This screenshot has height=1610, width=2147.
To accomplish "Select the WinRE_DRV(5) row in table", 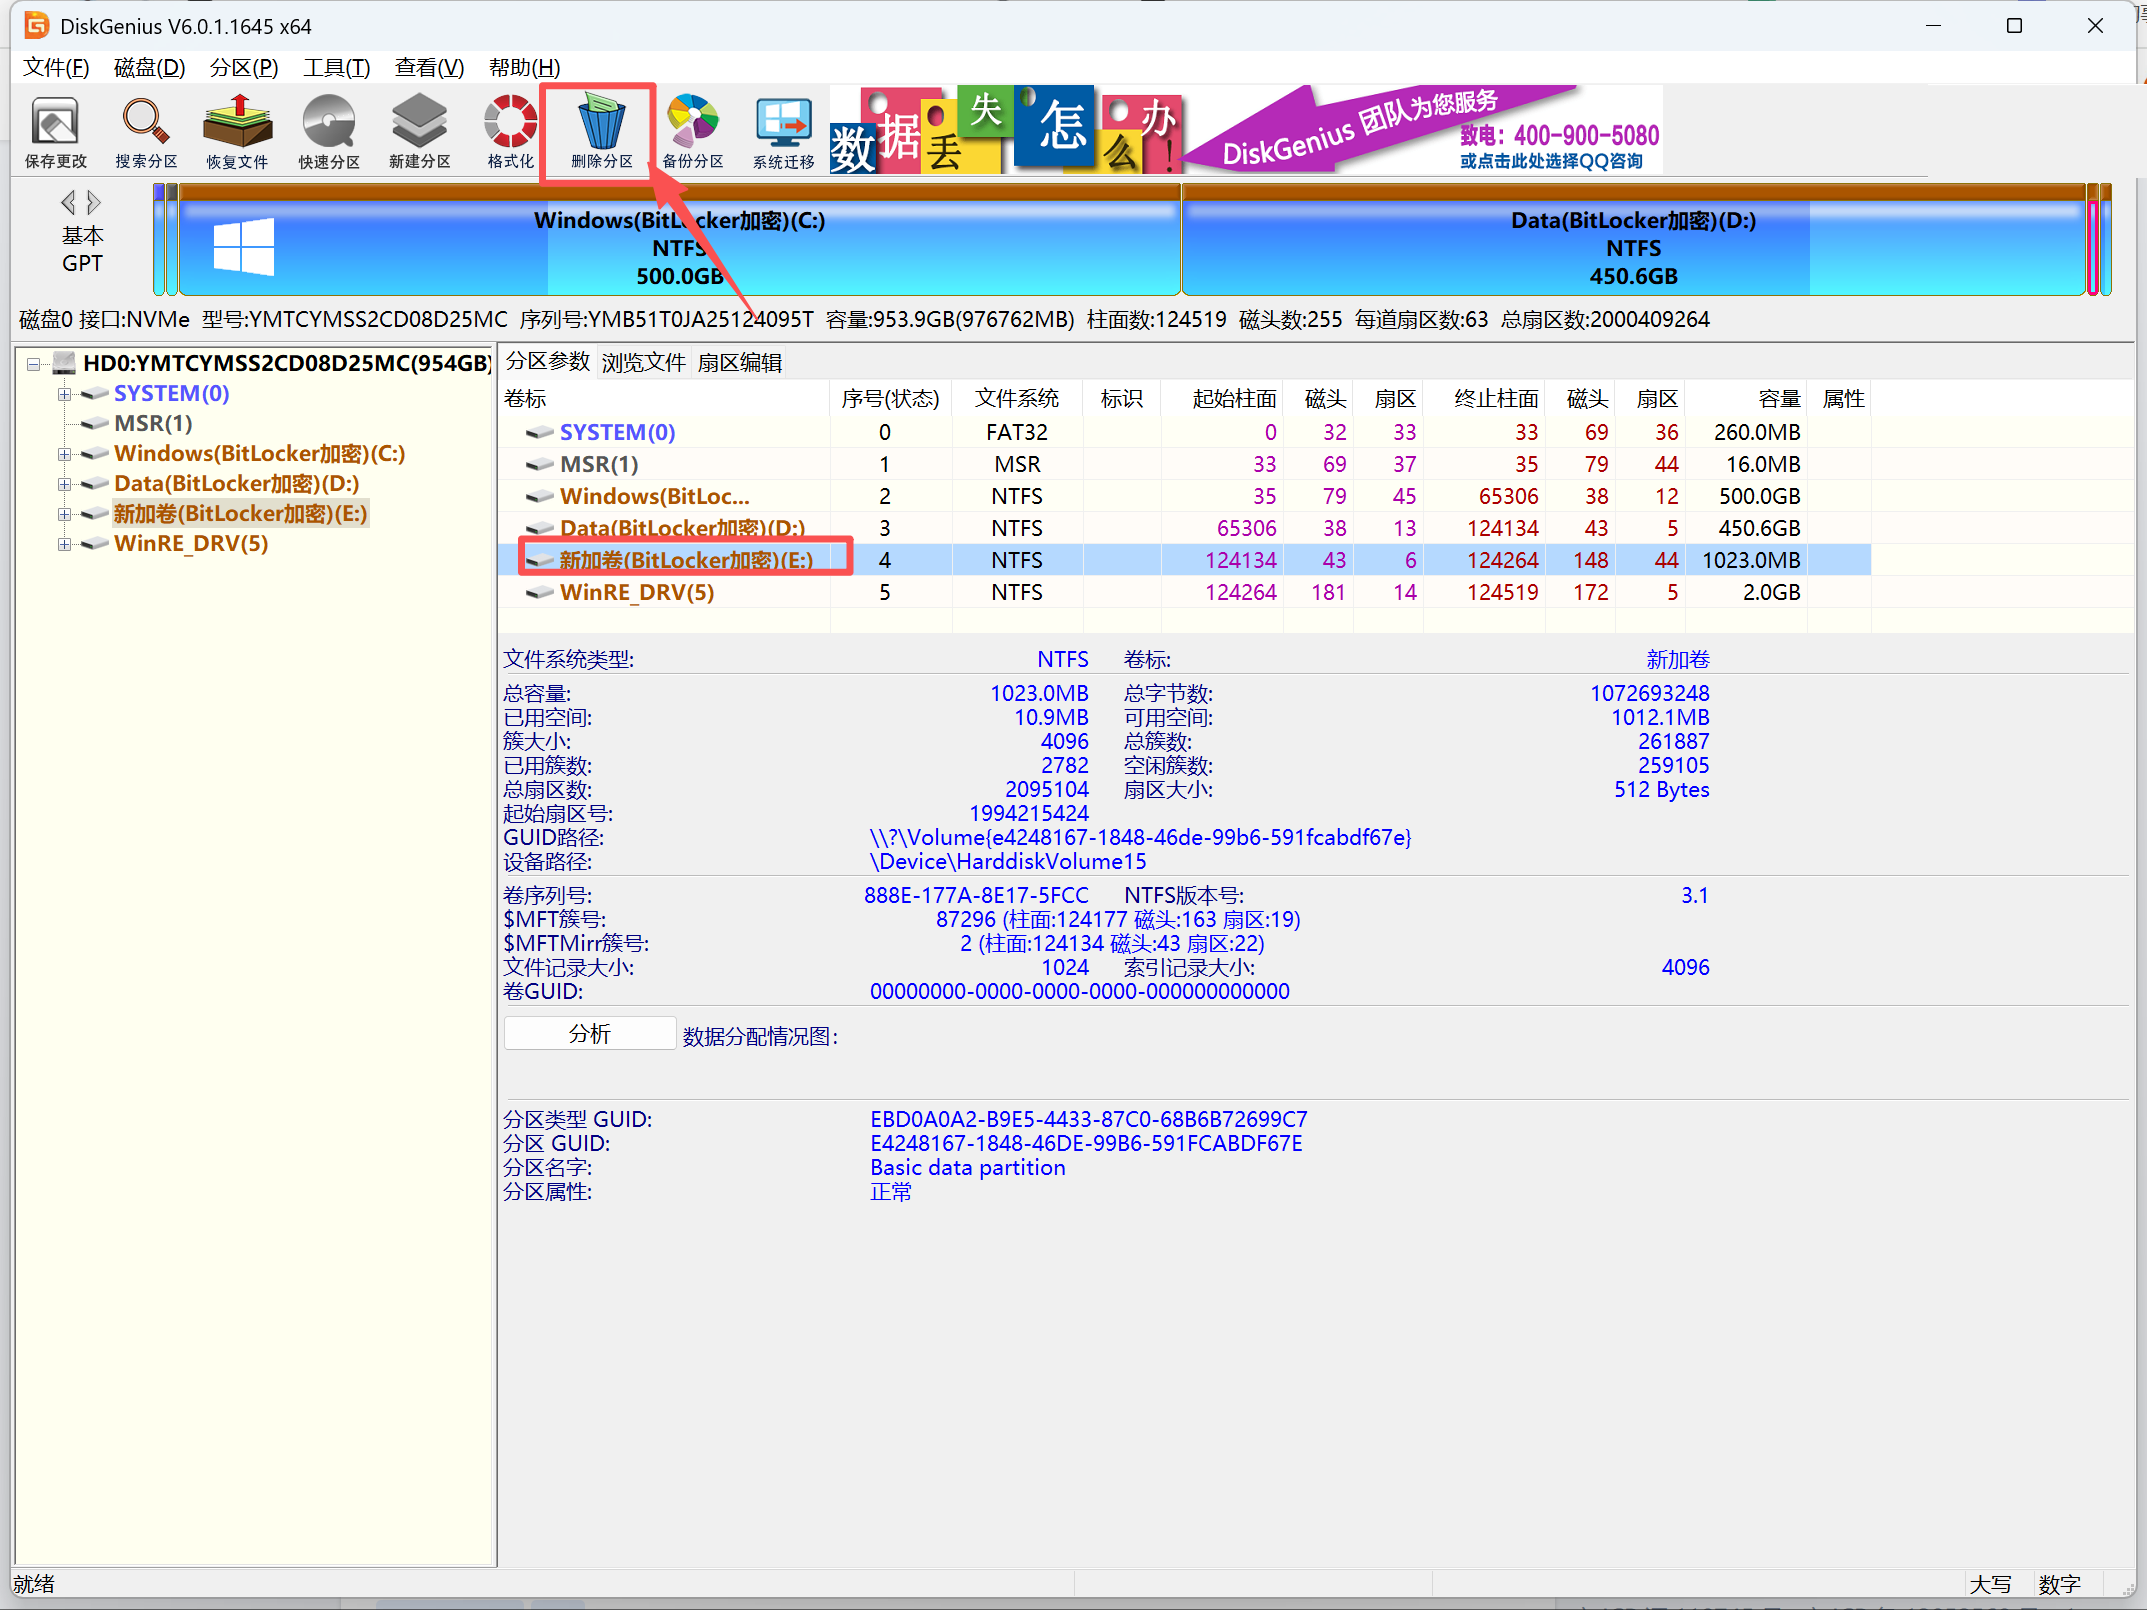I will [x=637, y=592].
